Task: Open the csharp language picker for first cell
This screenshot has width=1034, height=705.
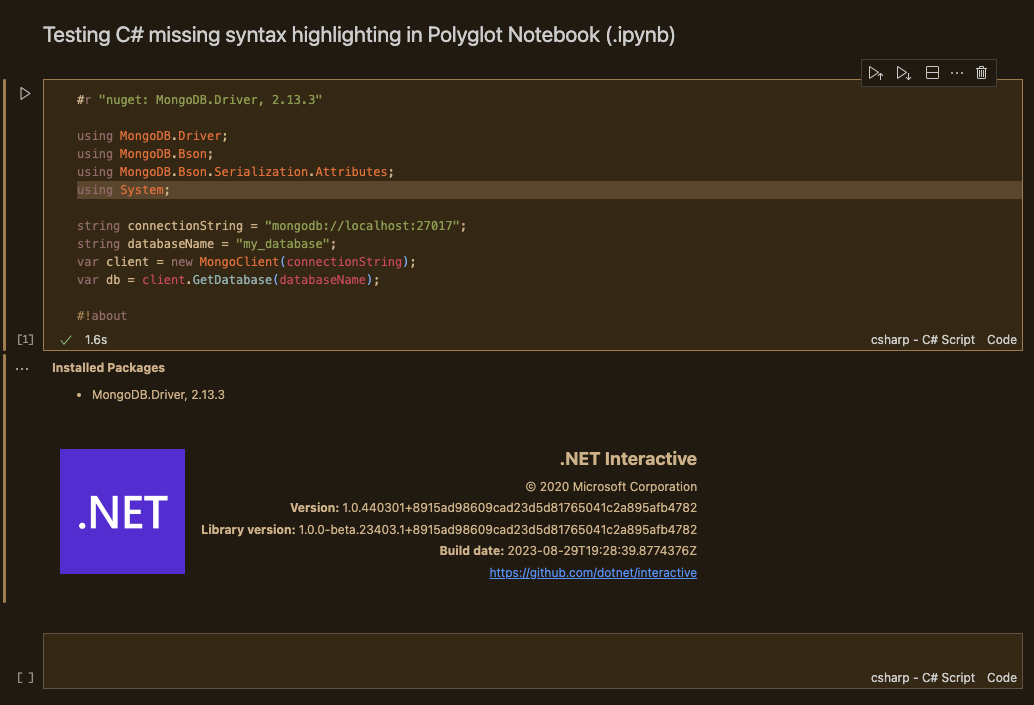Action: [923, 339]
